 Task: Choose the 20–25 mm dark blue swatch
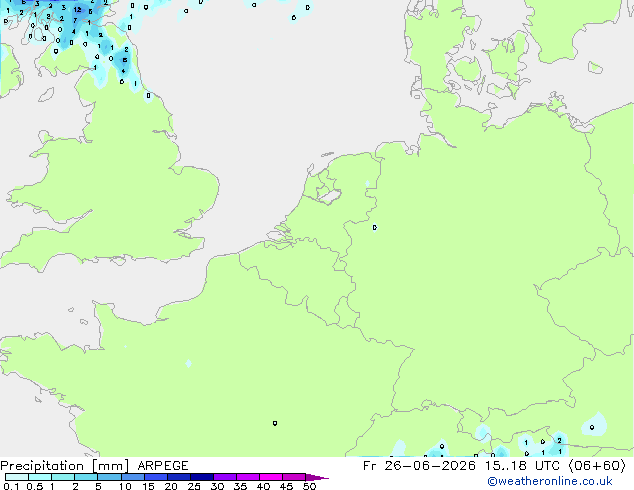pyautogui.click(x=178, y=477)
